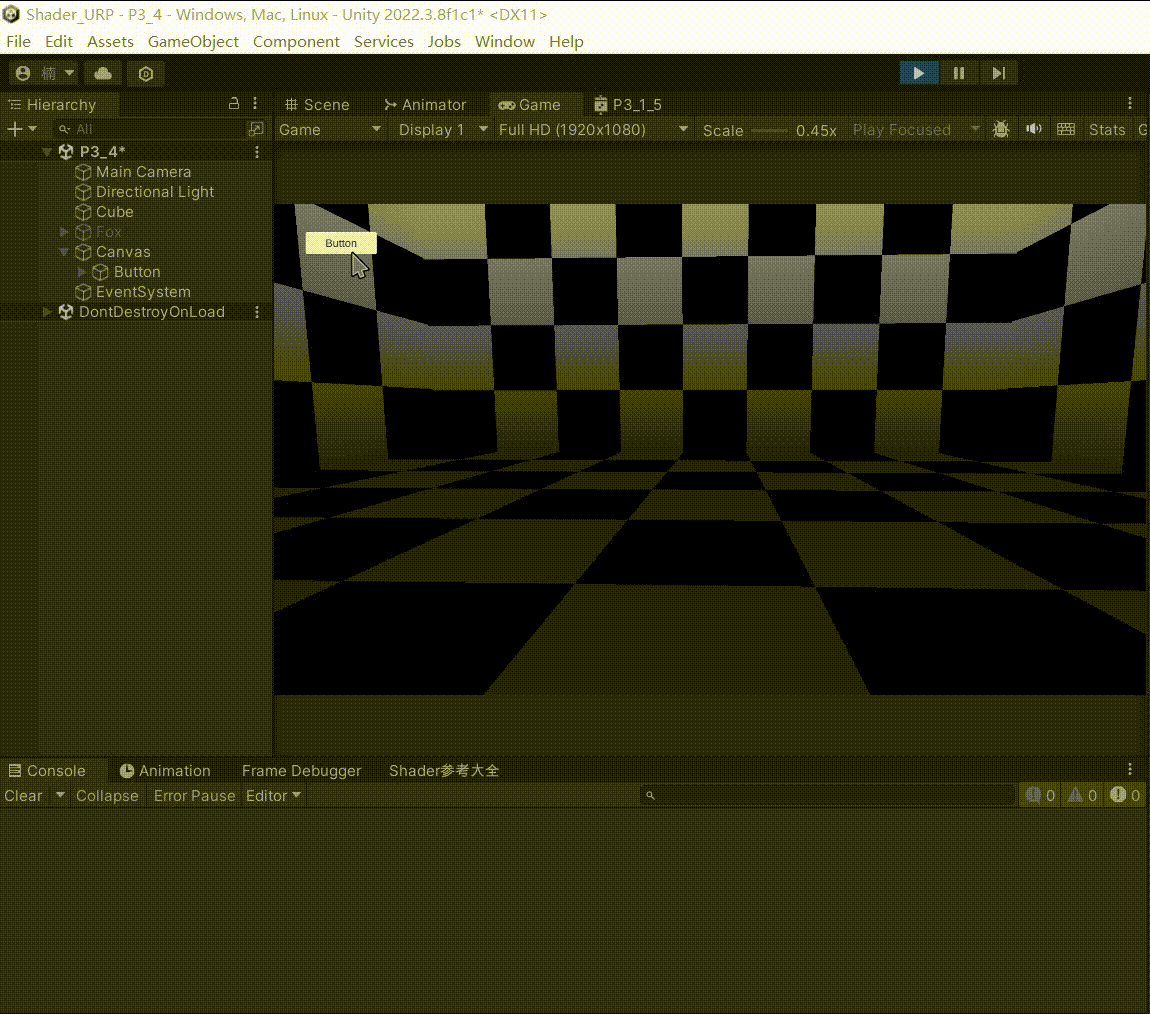Click the VSync grid icon in Game view

tap(1065, 129)
